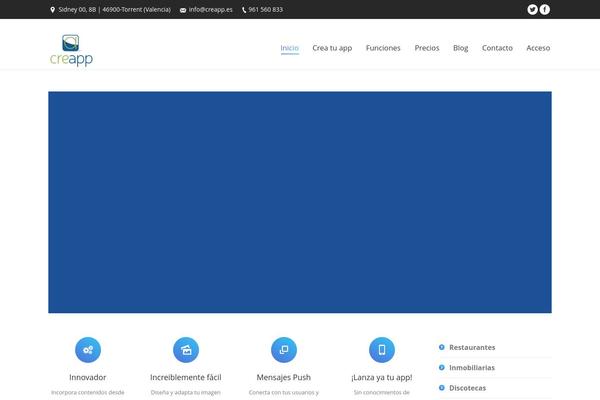Click the phone handset icon
The width and height of the screenshot is (600, 400).
(x=244, y=10)
